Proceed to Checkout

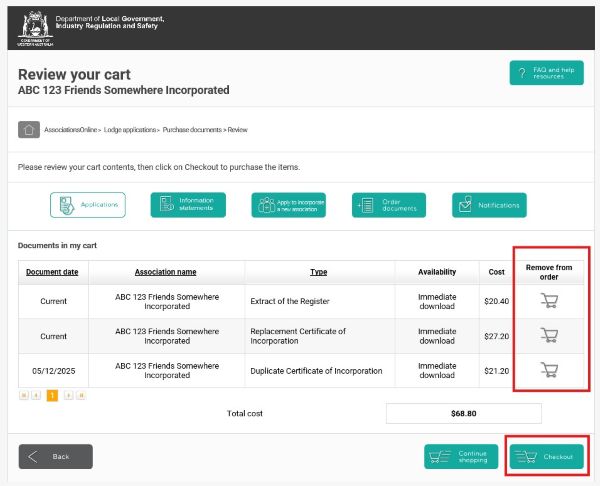pyautogui.click(x=546, y=457)
